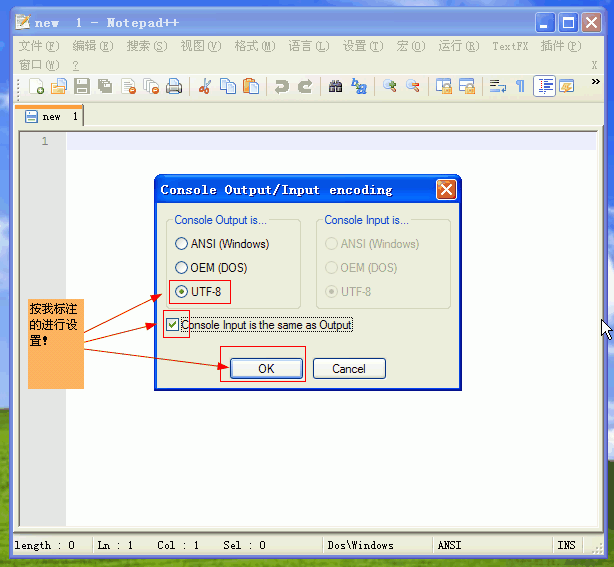
Task: Open the 语言(L) menu
Action: coord(309,46)
